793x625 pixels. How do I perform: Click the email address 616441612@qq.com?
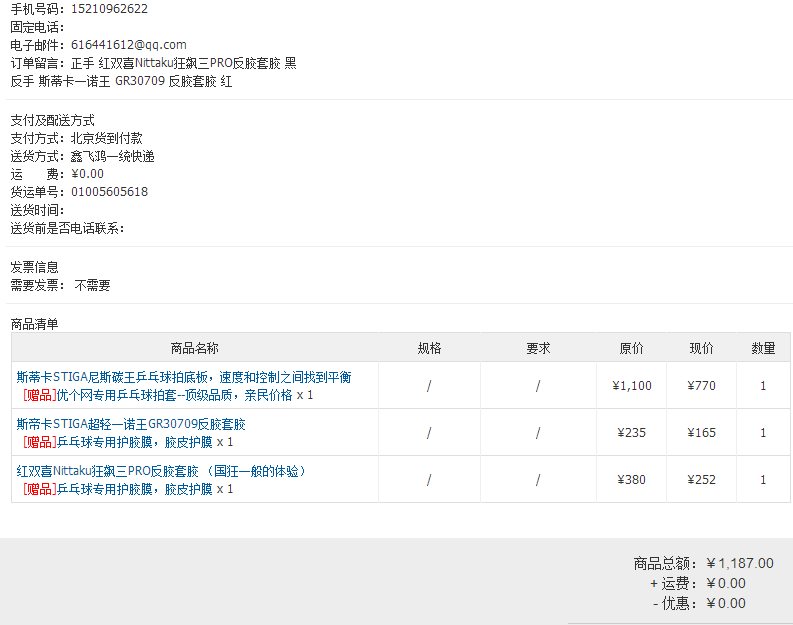pyautogui.click(x=129, y=45)
